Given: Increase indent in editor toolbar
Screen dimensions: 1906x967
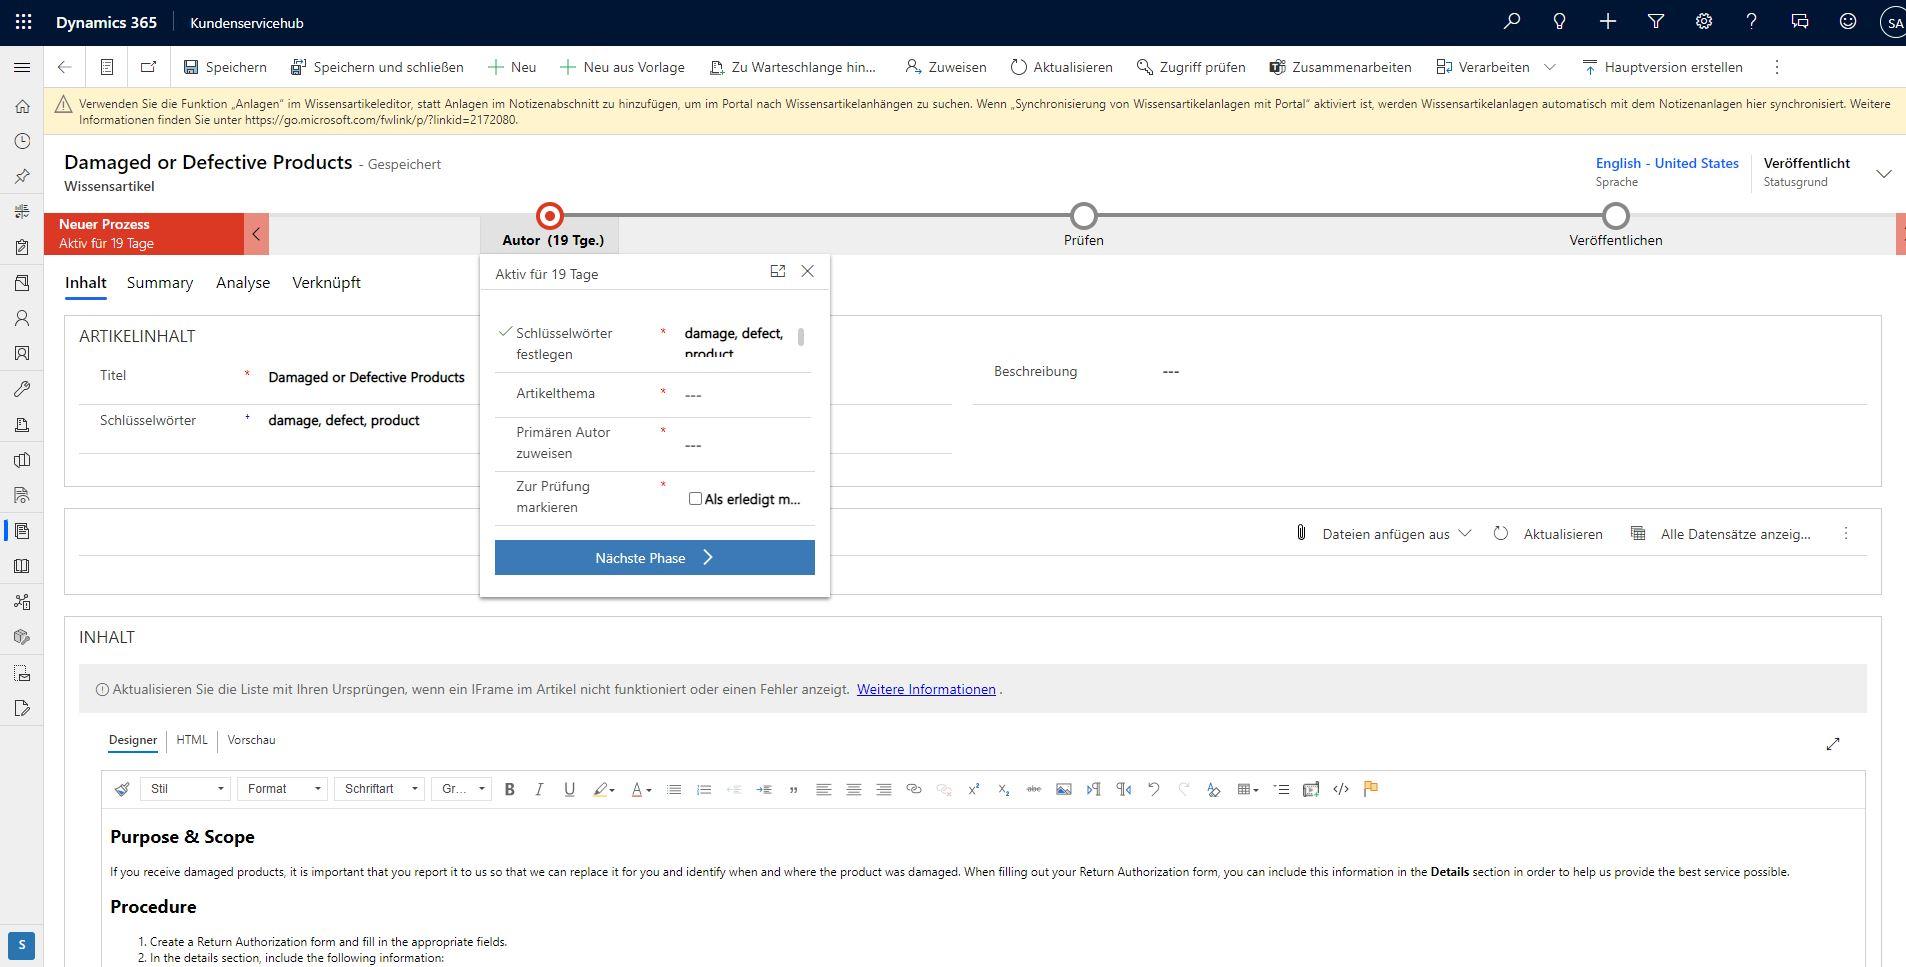Looking at the screenshot, I should (x=764, y=789).
